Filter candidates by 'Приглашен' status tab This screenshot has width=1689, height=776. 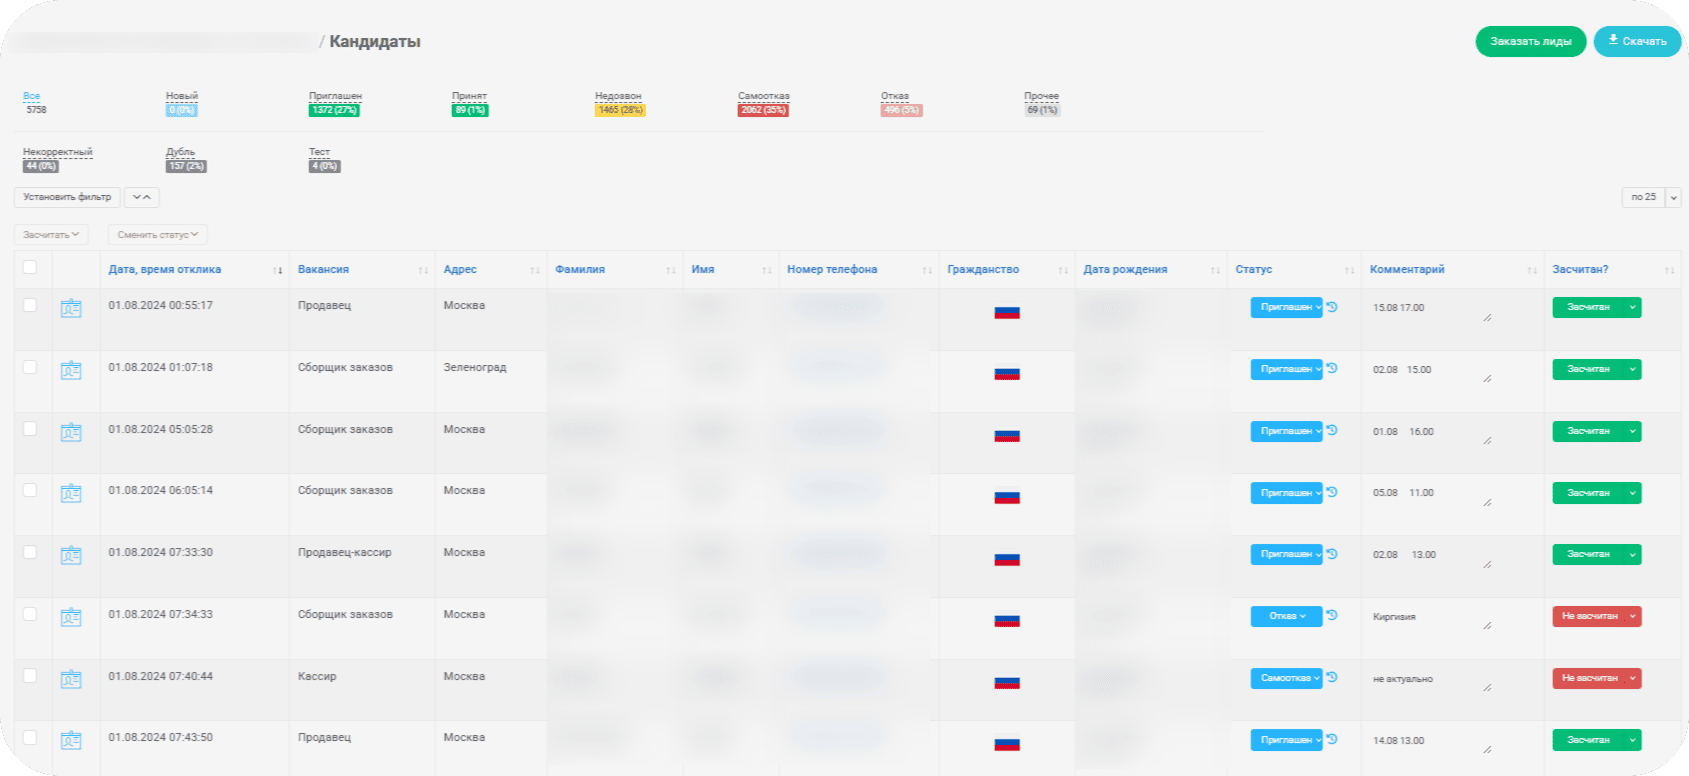[x=335, y=96]
